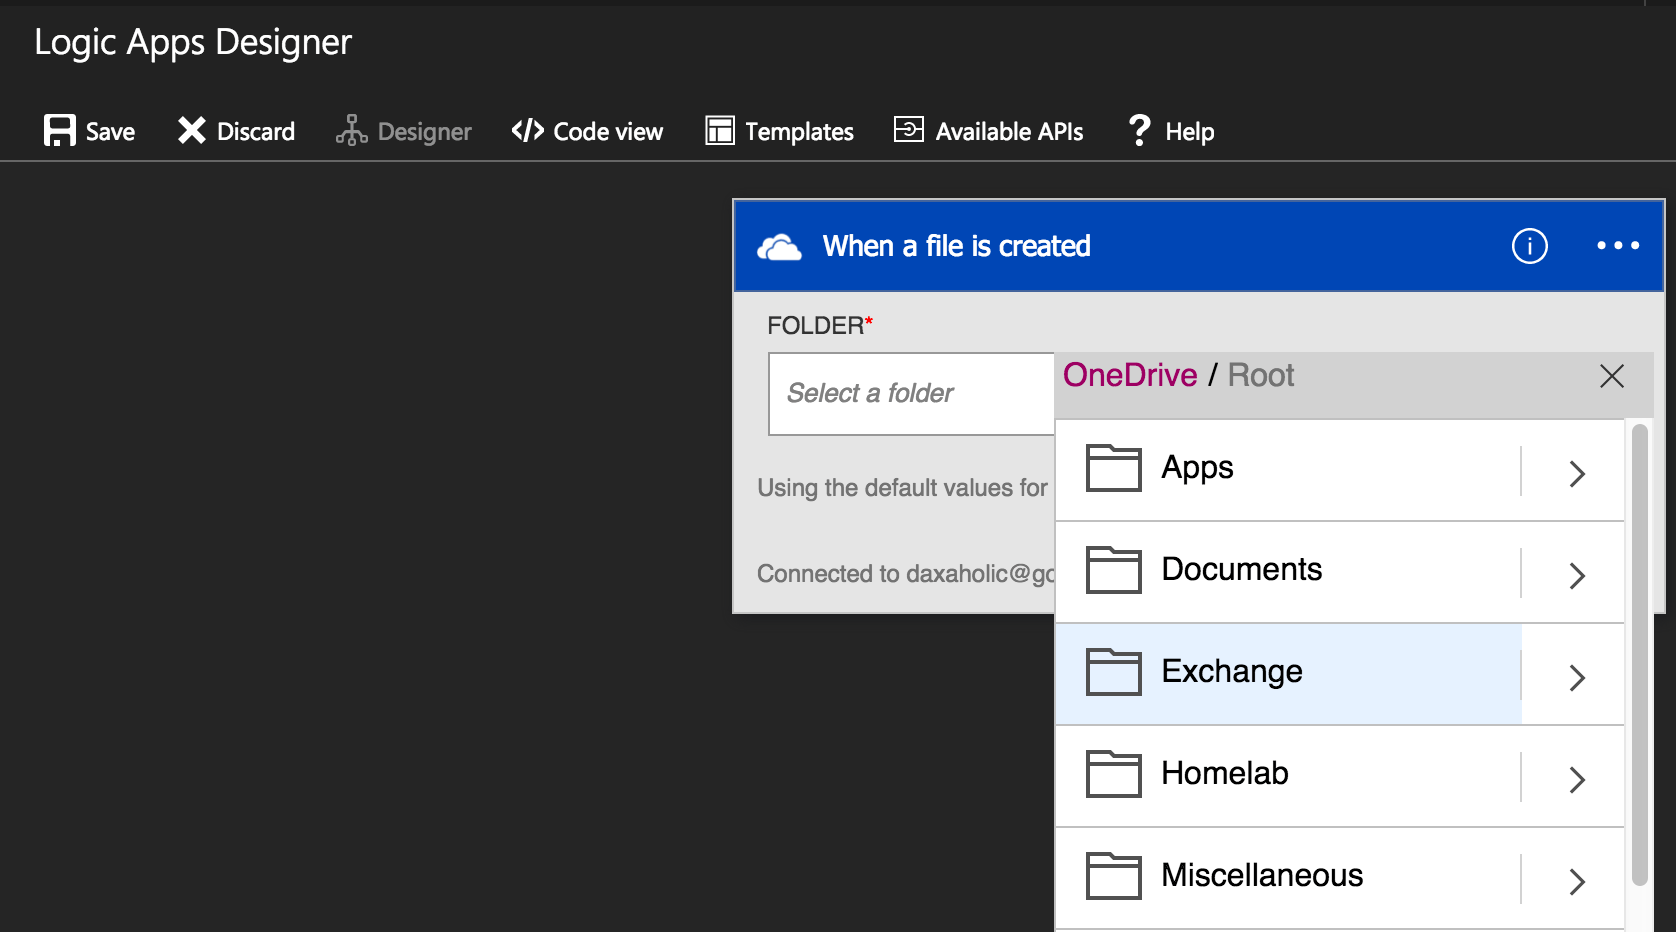The width and height of the screenshot is (1676, 932).
Task: Click the Save icon
Action: [x=59, y=130]
